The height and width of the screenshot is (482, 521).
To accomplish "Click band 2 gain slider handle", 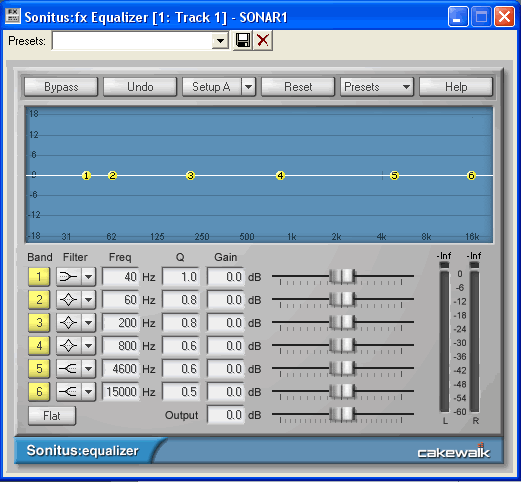I will click(342, 299).
